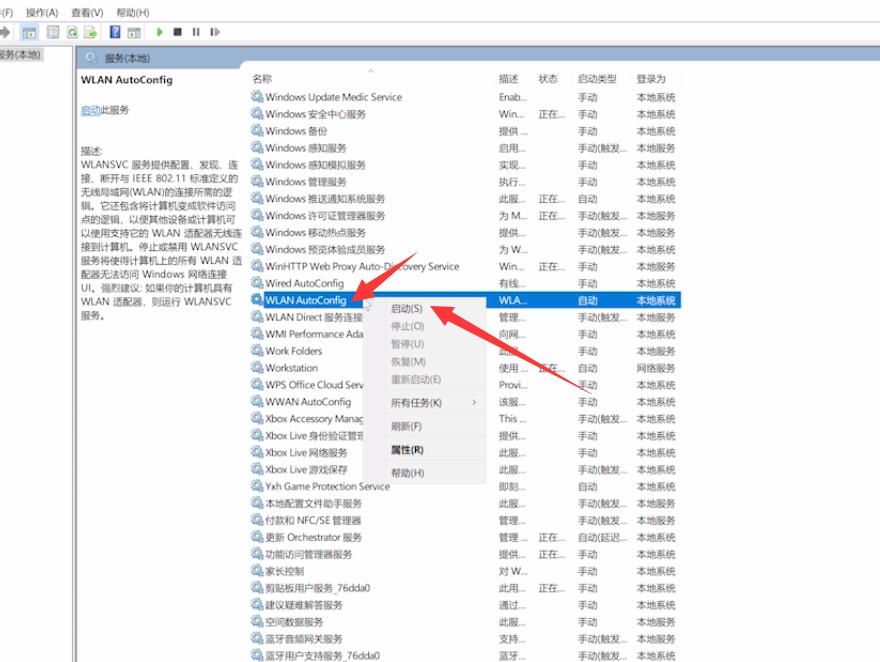Viewport: 880px width, 662px height.
Task: Click the forward arrow toolbar icon
Action: click(5, 32)
